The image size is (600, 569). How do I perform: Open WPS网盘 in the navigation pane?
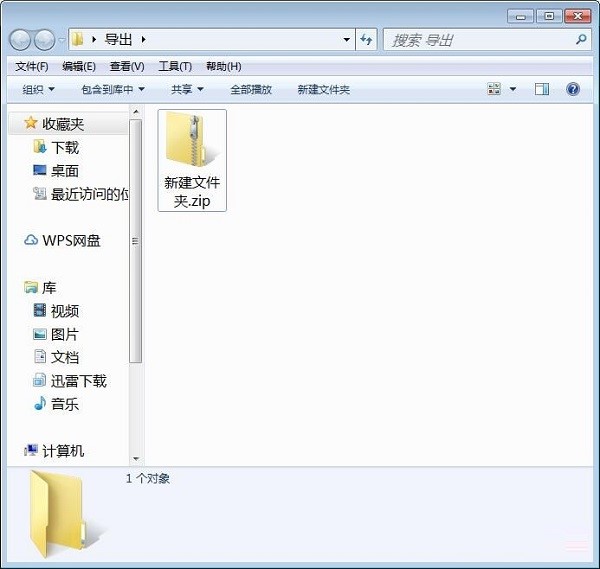point(71,241)
